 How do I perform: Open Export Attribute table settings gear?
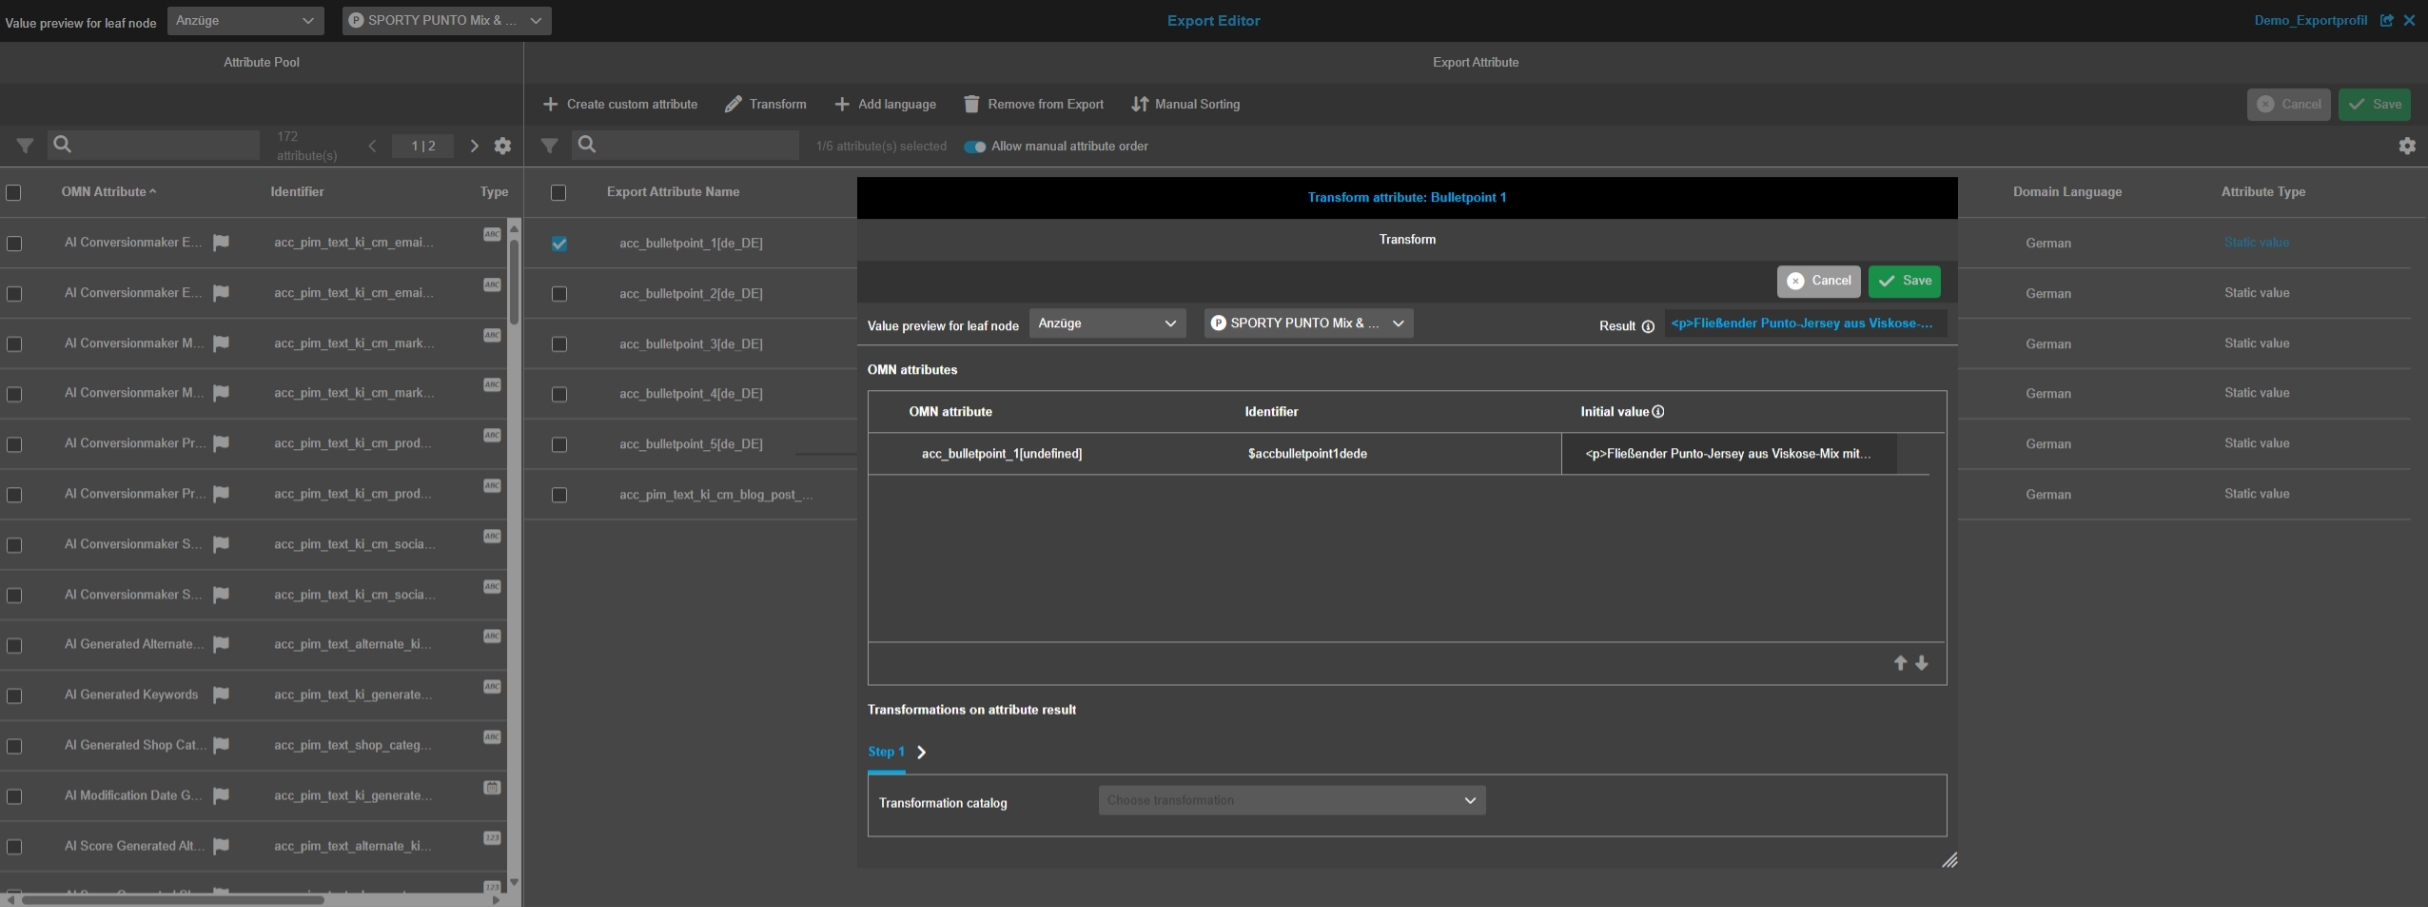(x=2407, y=146)
